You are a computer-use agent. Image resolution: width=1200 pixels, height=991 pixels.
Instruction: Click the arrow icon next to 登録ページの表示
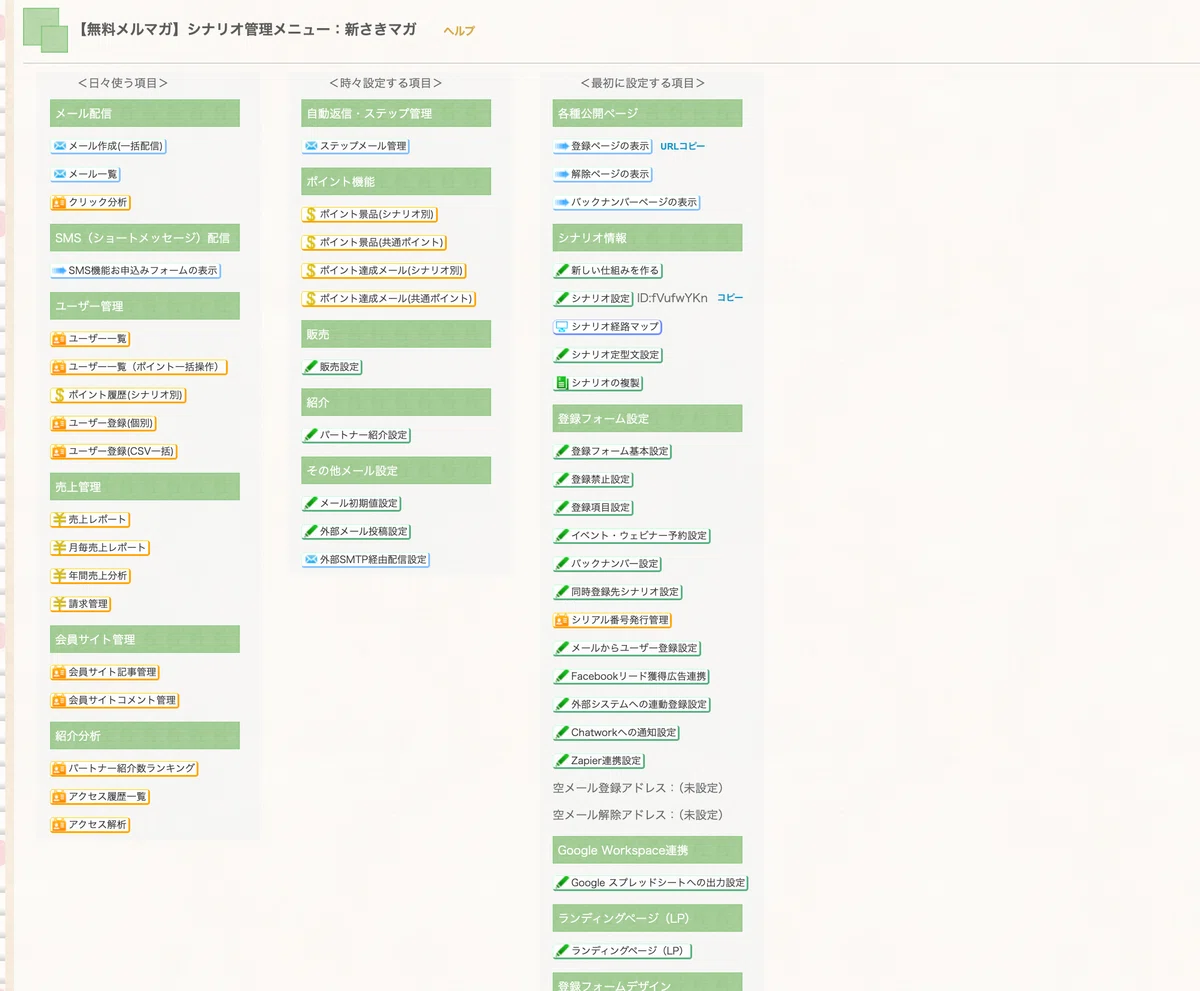coord(561,146)
